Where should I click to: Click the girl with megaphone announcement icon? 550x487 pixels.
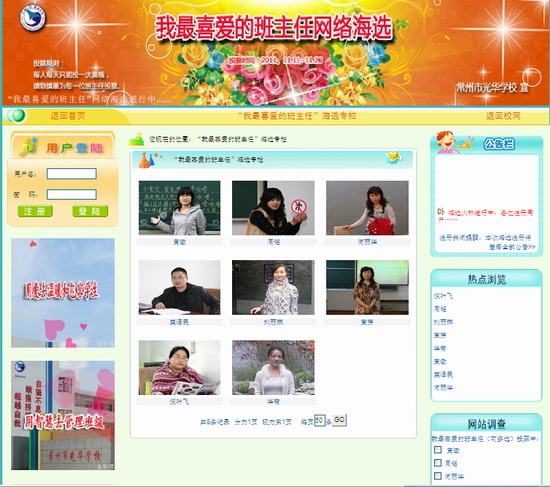pos(452,142)
